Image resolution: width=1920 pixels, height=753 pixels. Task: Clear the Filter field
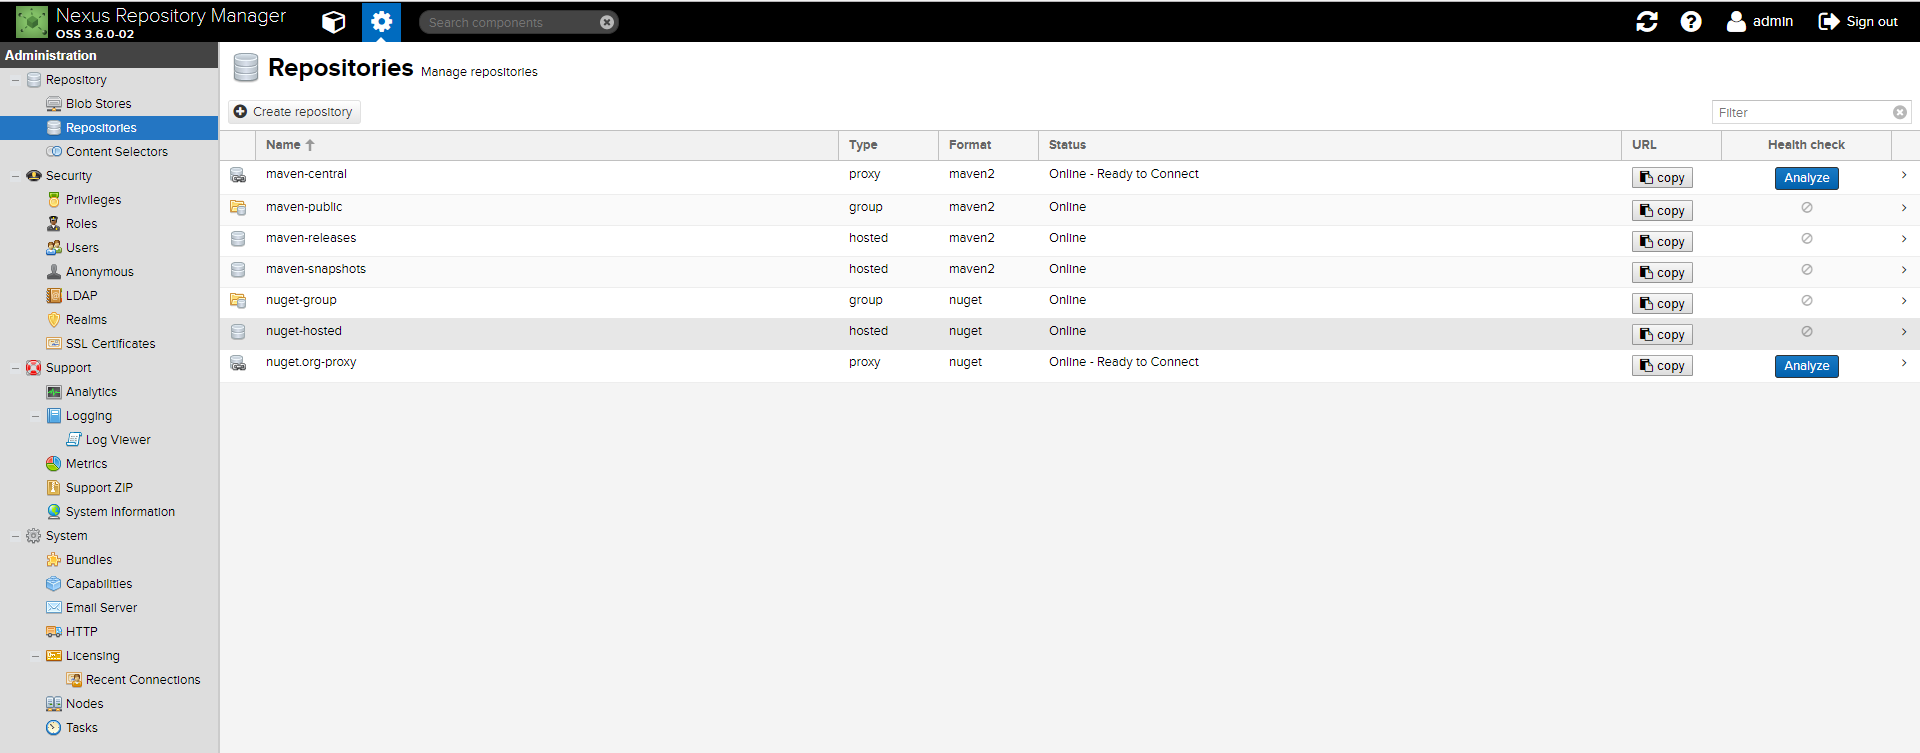point(1900,112)
